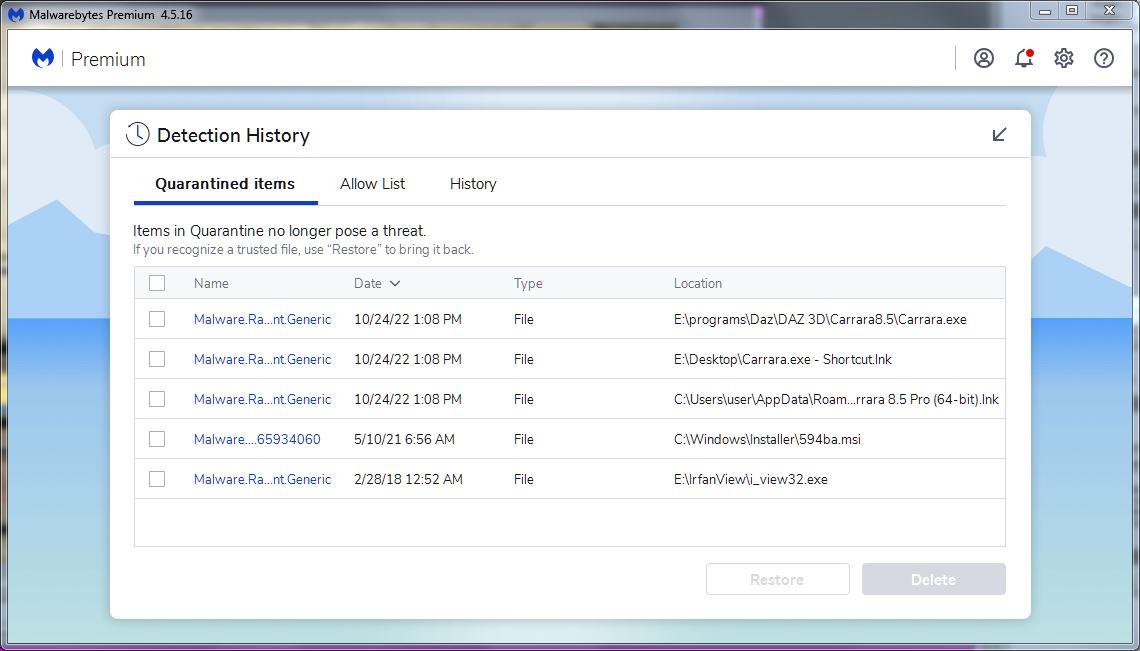
Task: Open the Help question mark icon
Action: 1104,58
